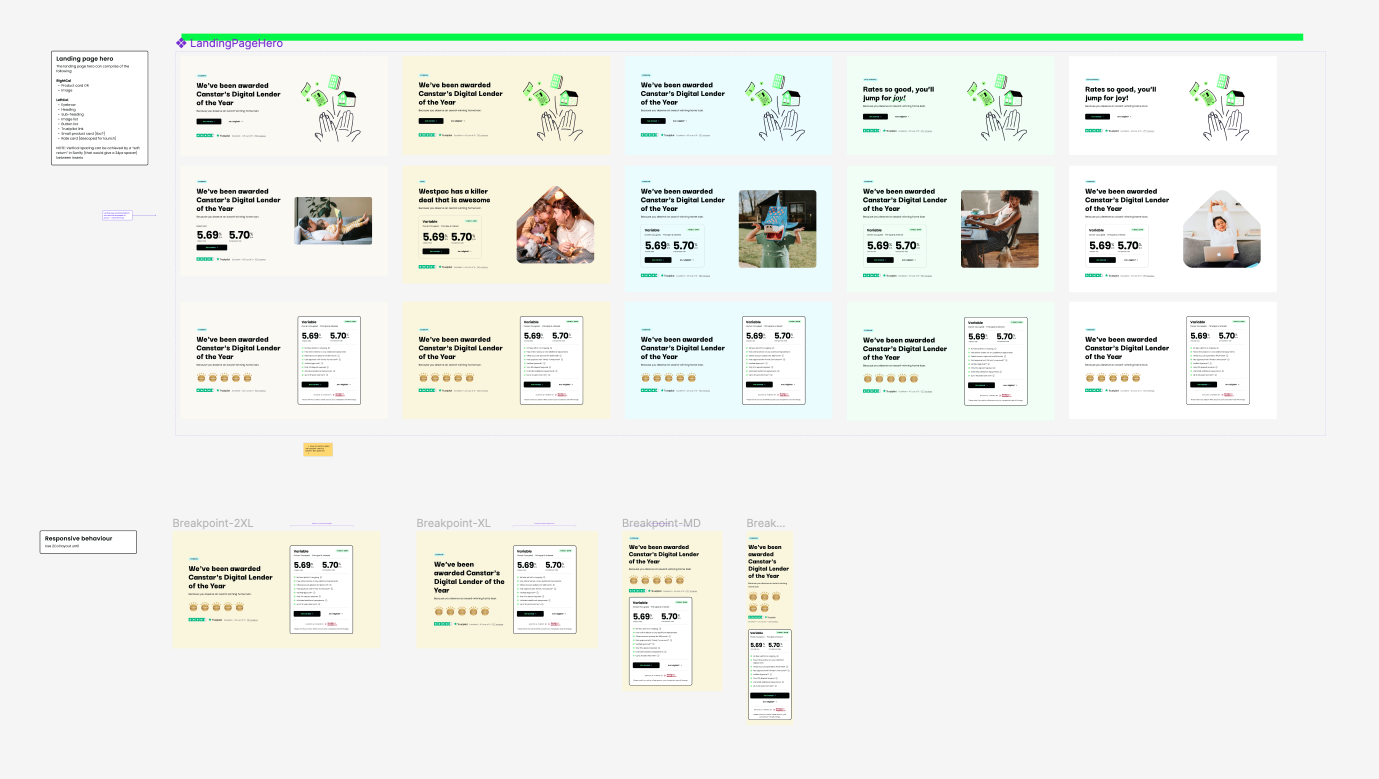Select the small yellow sticky note below the component set
1379x779 pixels.
click(x=318, y=449)
